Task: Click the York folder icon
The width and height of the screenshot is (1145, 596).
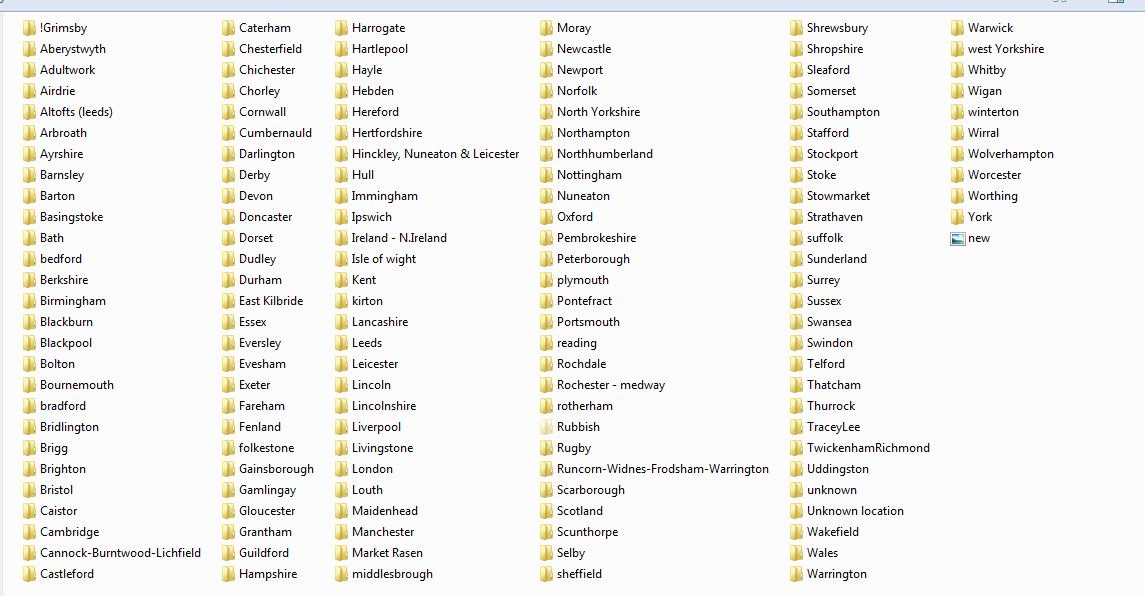Action: (x=957, y=217)
